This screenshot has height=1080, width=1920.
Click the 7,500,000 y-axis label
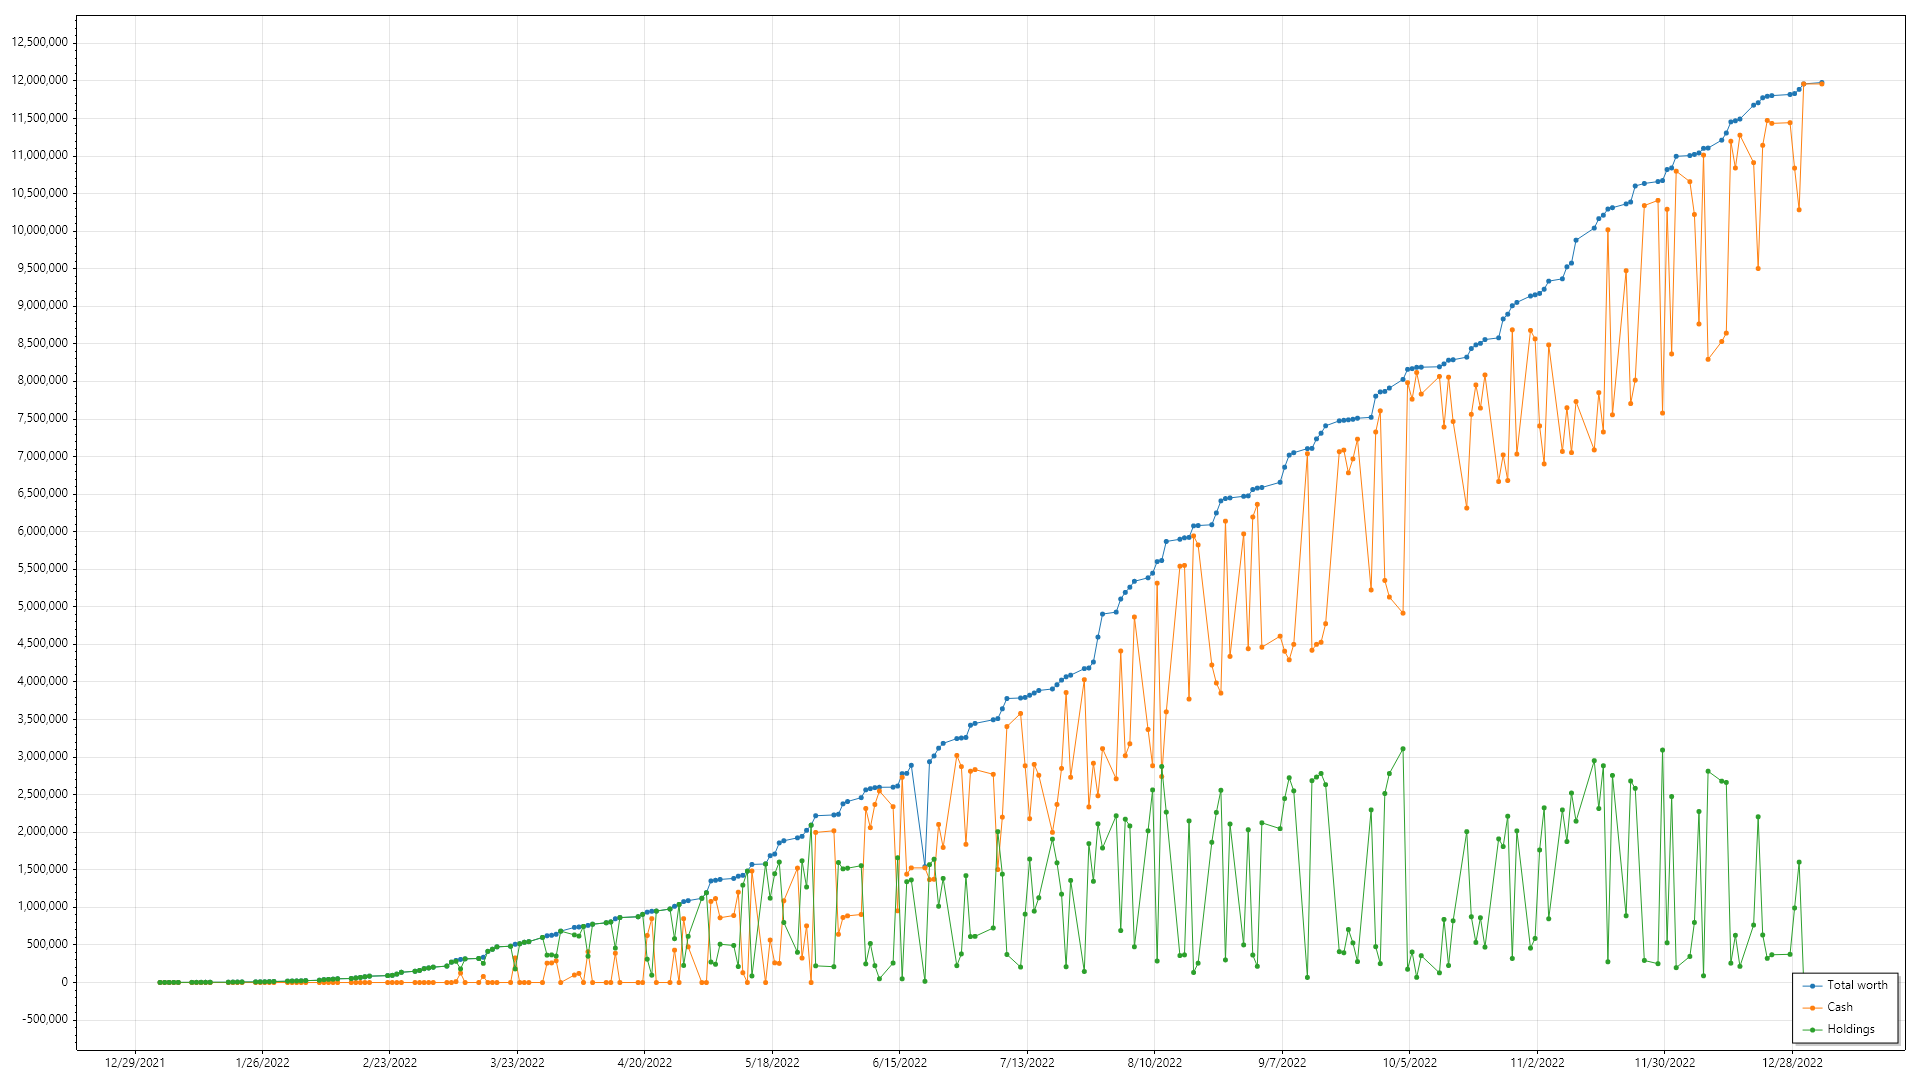[43, 418]
